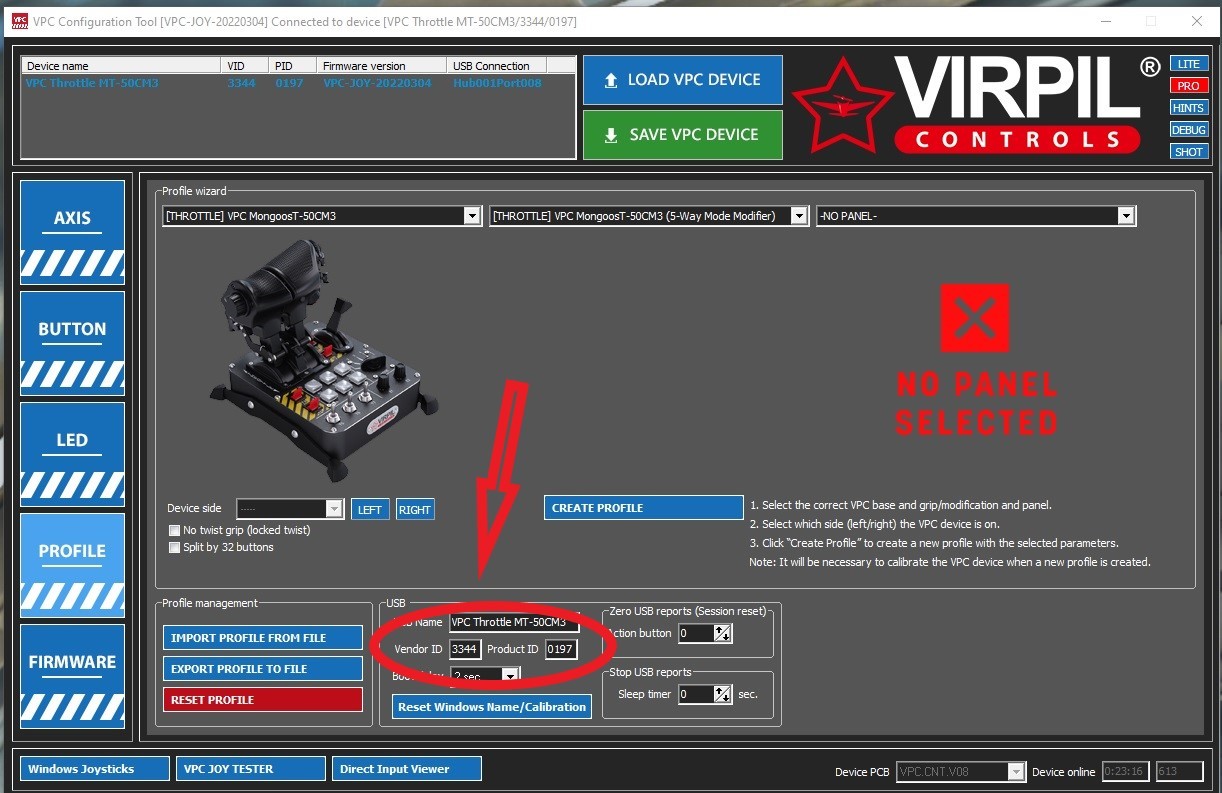Open Direct Input Viewer
This screenshot has height=793, width=1222.
(x=407, y=769)
